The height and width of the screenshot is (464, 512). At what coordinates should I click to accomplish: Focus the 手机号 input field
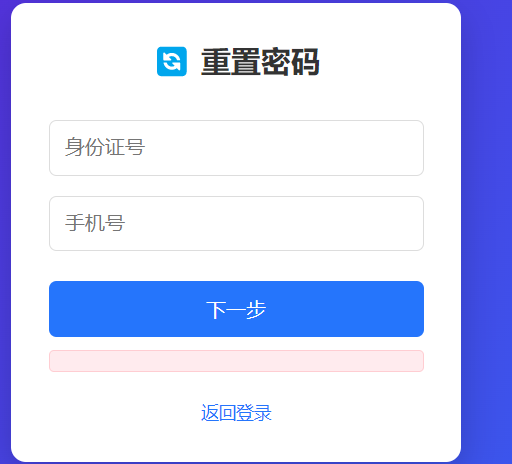pyautogui.click(x=236, y=223)
